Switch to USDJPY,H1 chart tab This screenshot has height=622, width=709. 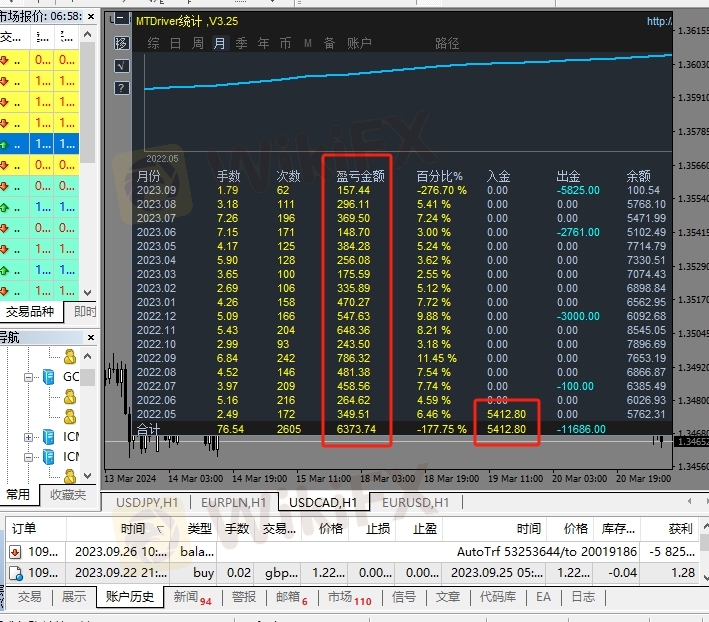[x=147, y=503]
